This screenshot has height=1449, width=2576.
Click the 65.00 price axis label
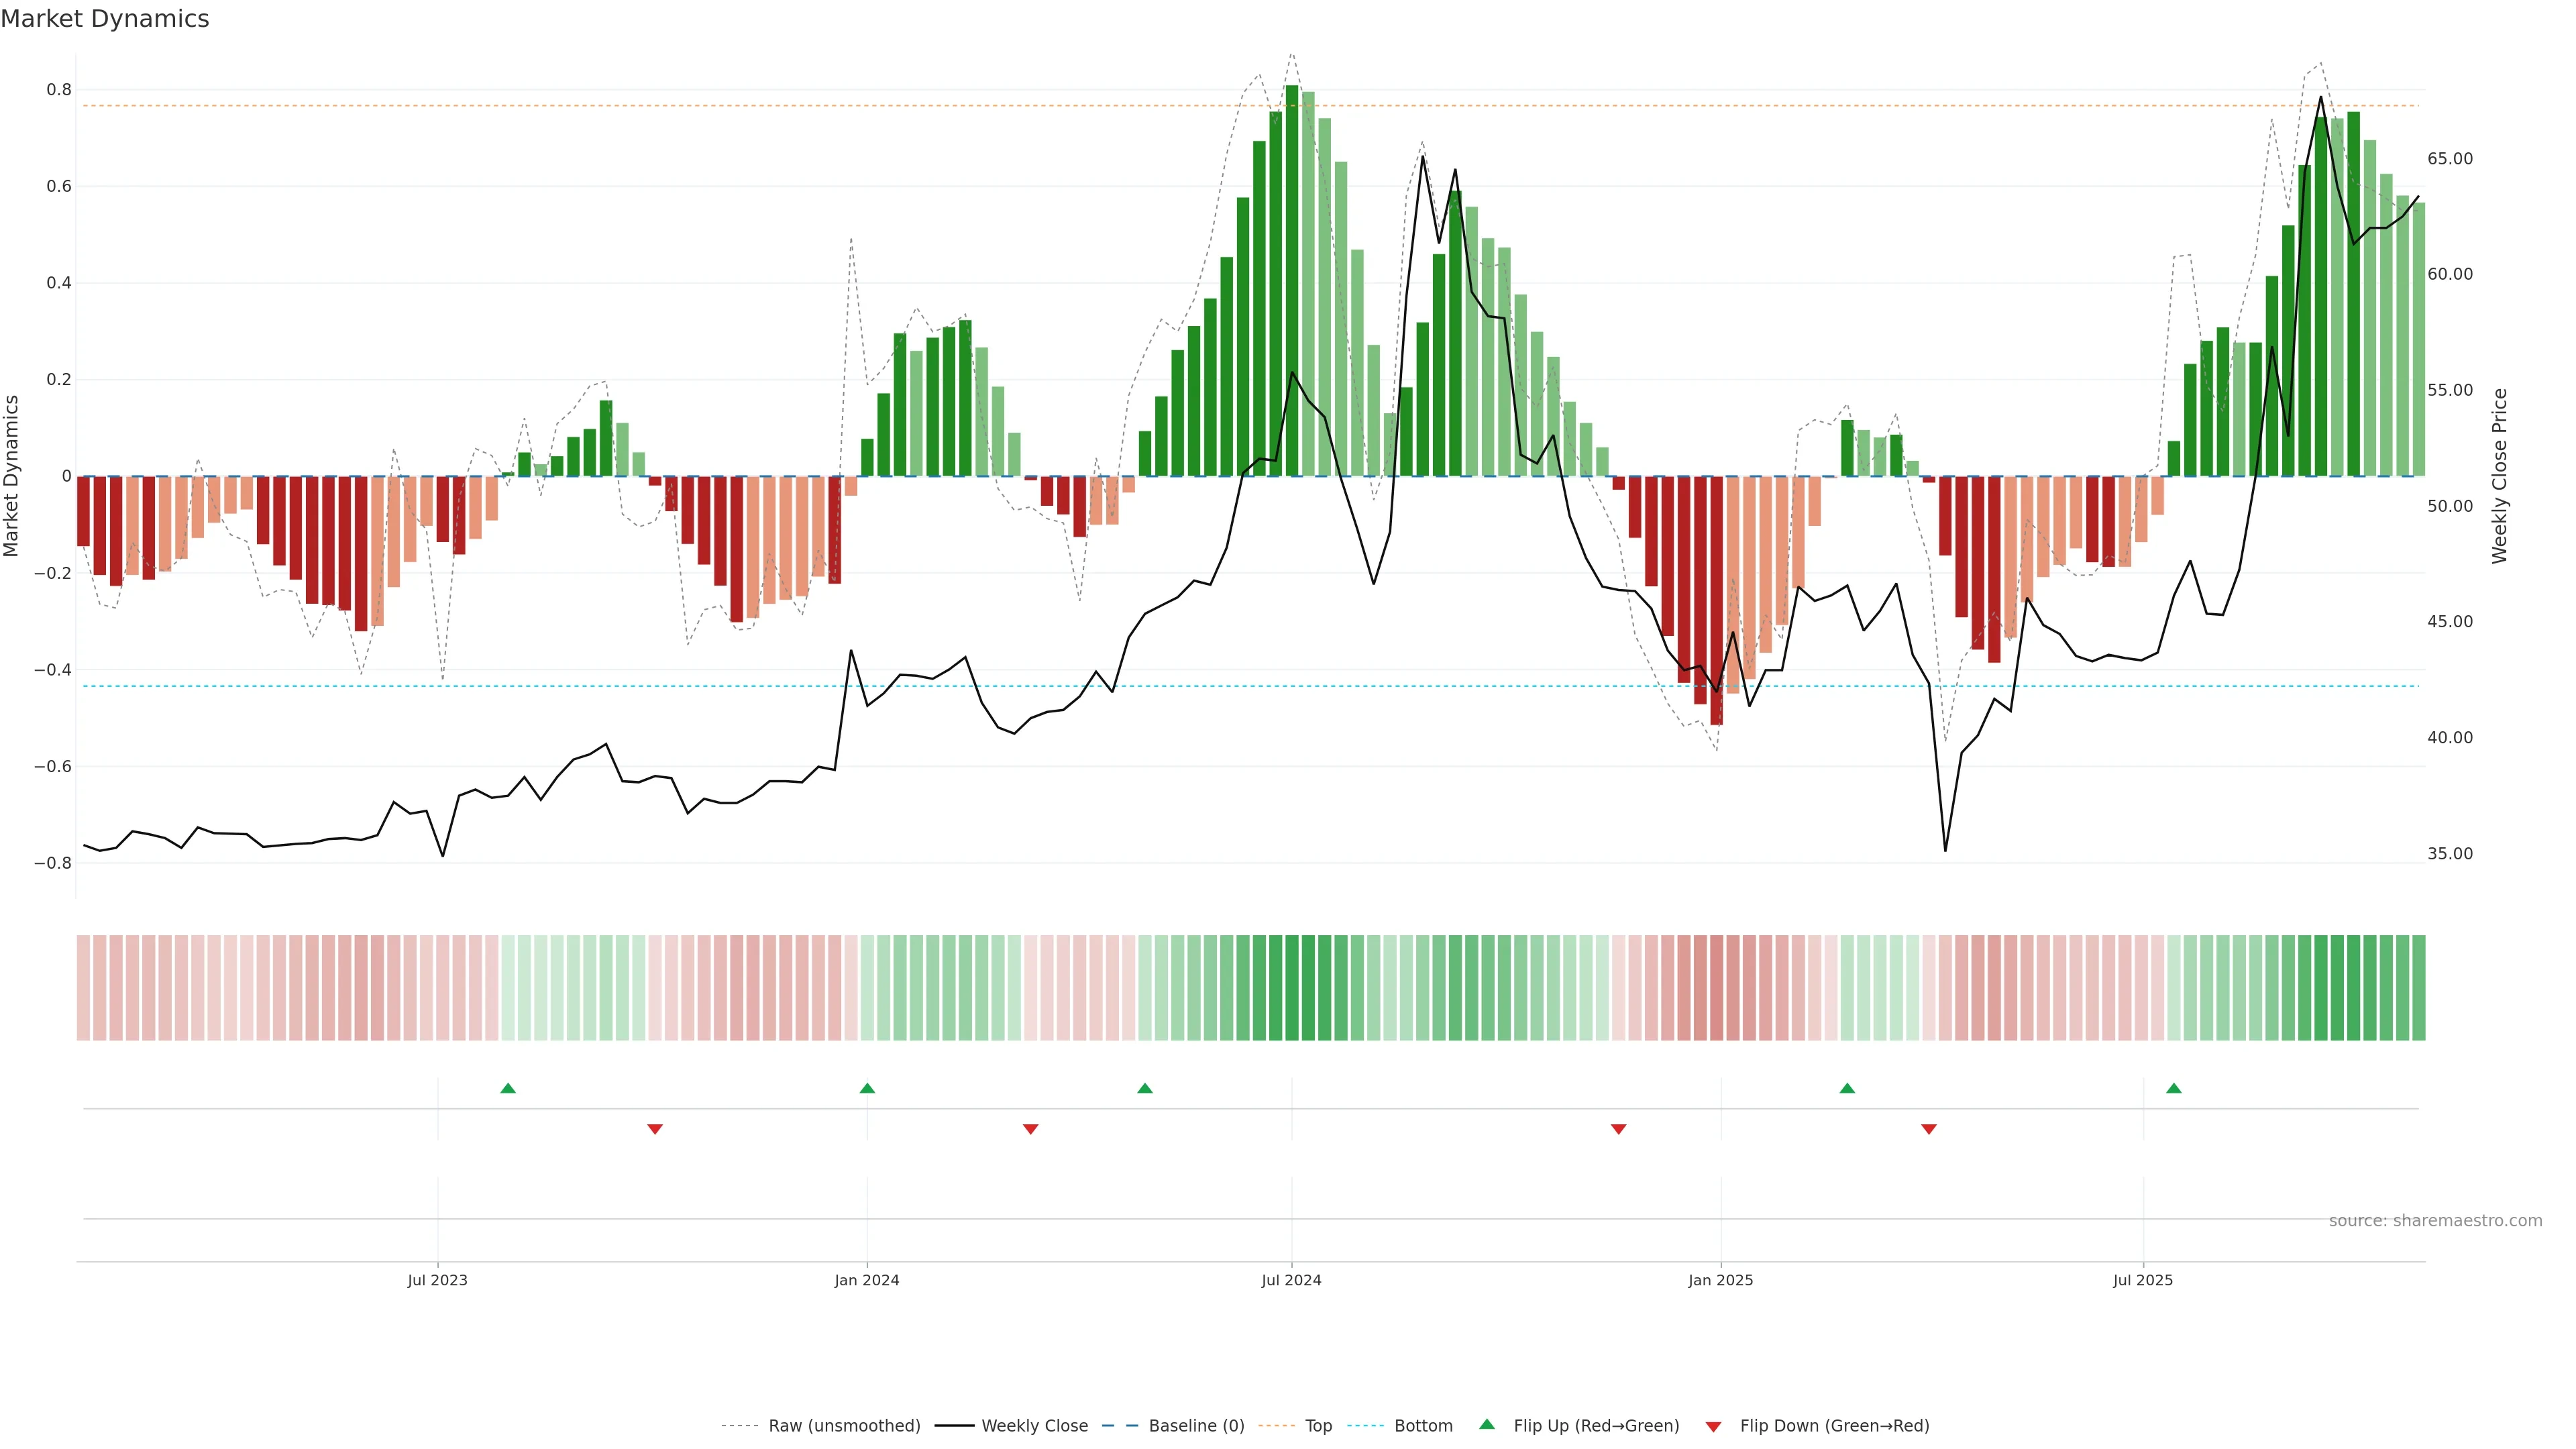pyautogui.click(x=2449, y=159)
